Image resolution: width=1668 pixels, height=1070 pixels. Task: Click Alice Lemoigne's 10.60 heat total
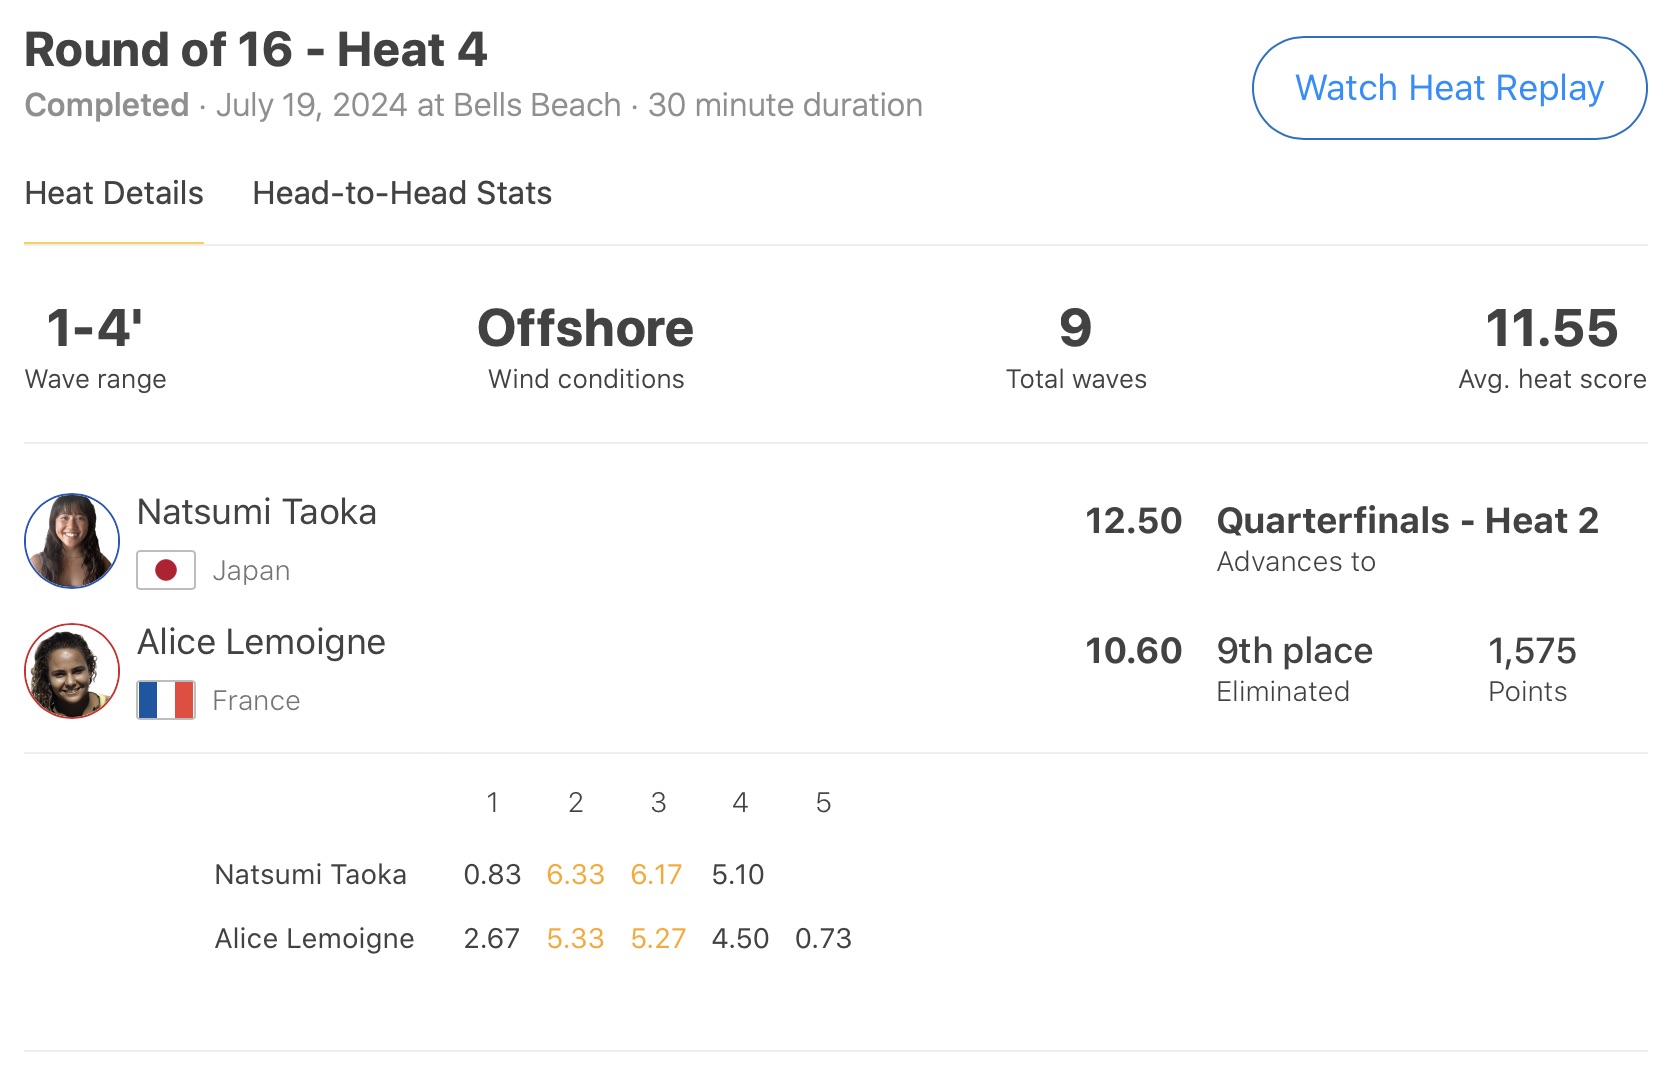(x=1133, y=651)
